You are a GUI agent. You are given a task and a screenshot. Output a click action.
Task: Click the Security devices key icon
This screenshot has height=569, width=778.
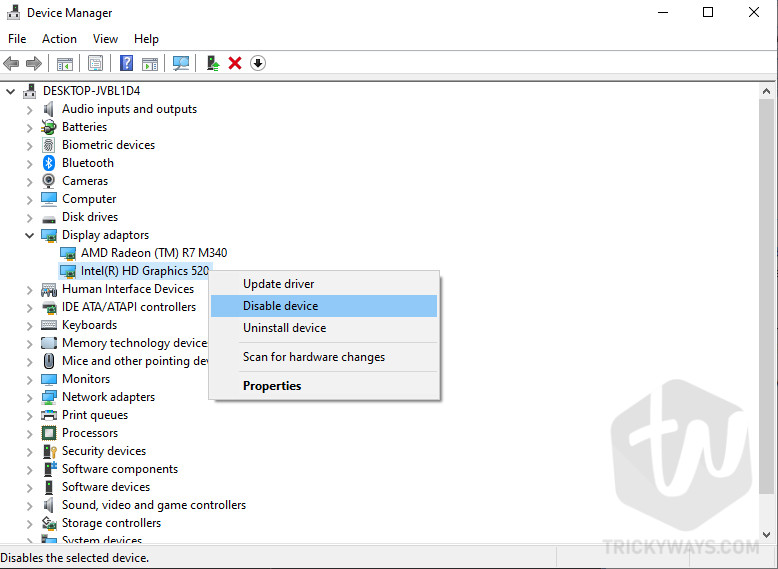pyautogui.click(x=50, y=451)
